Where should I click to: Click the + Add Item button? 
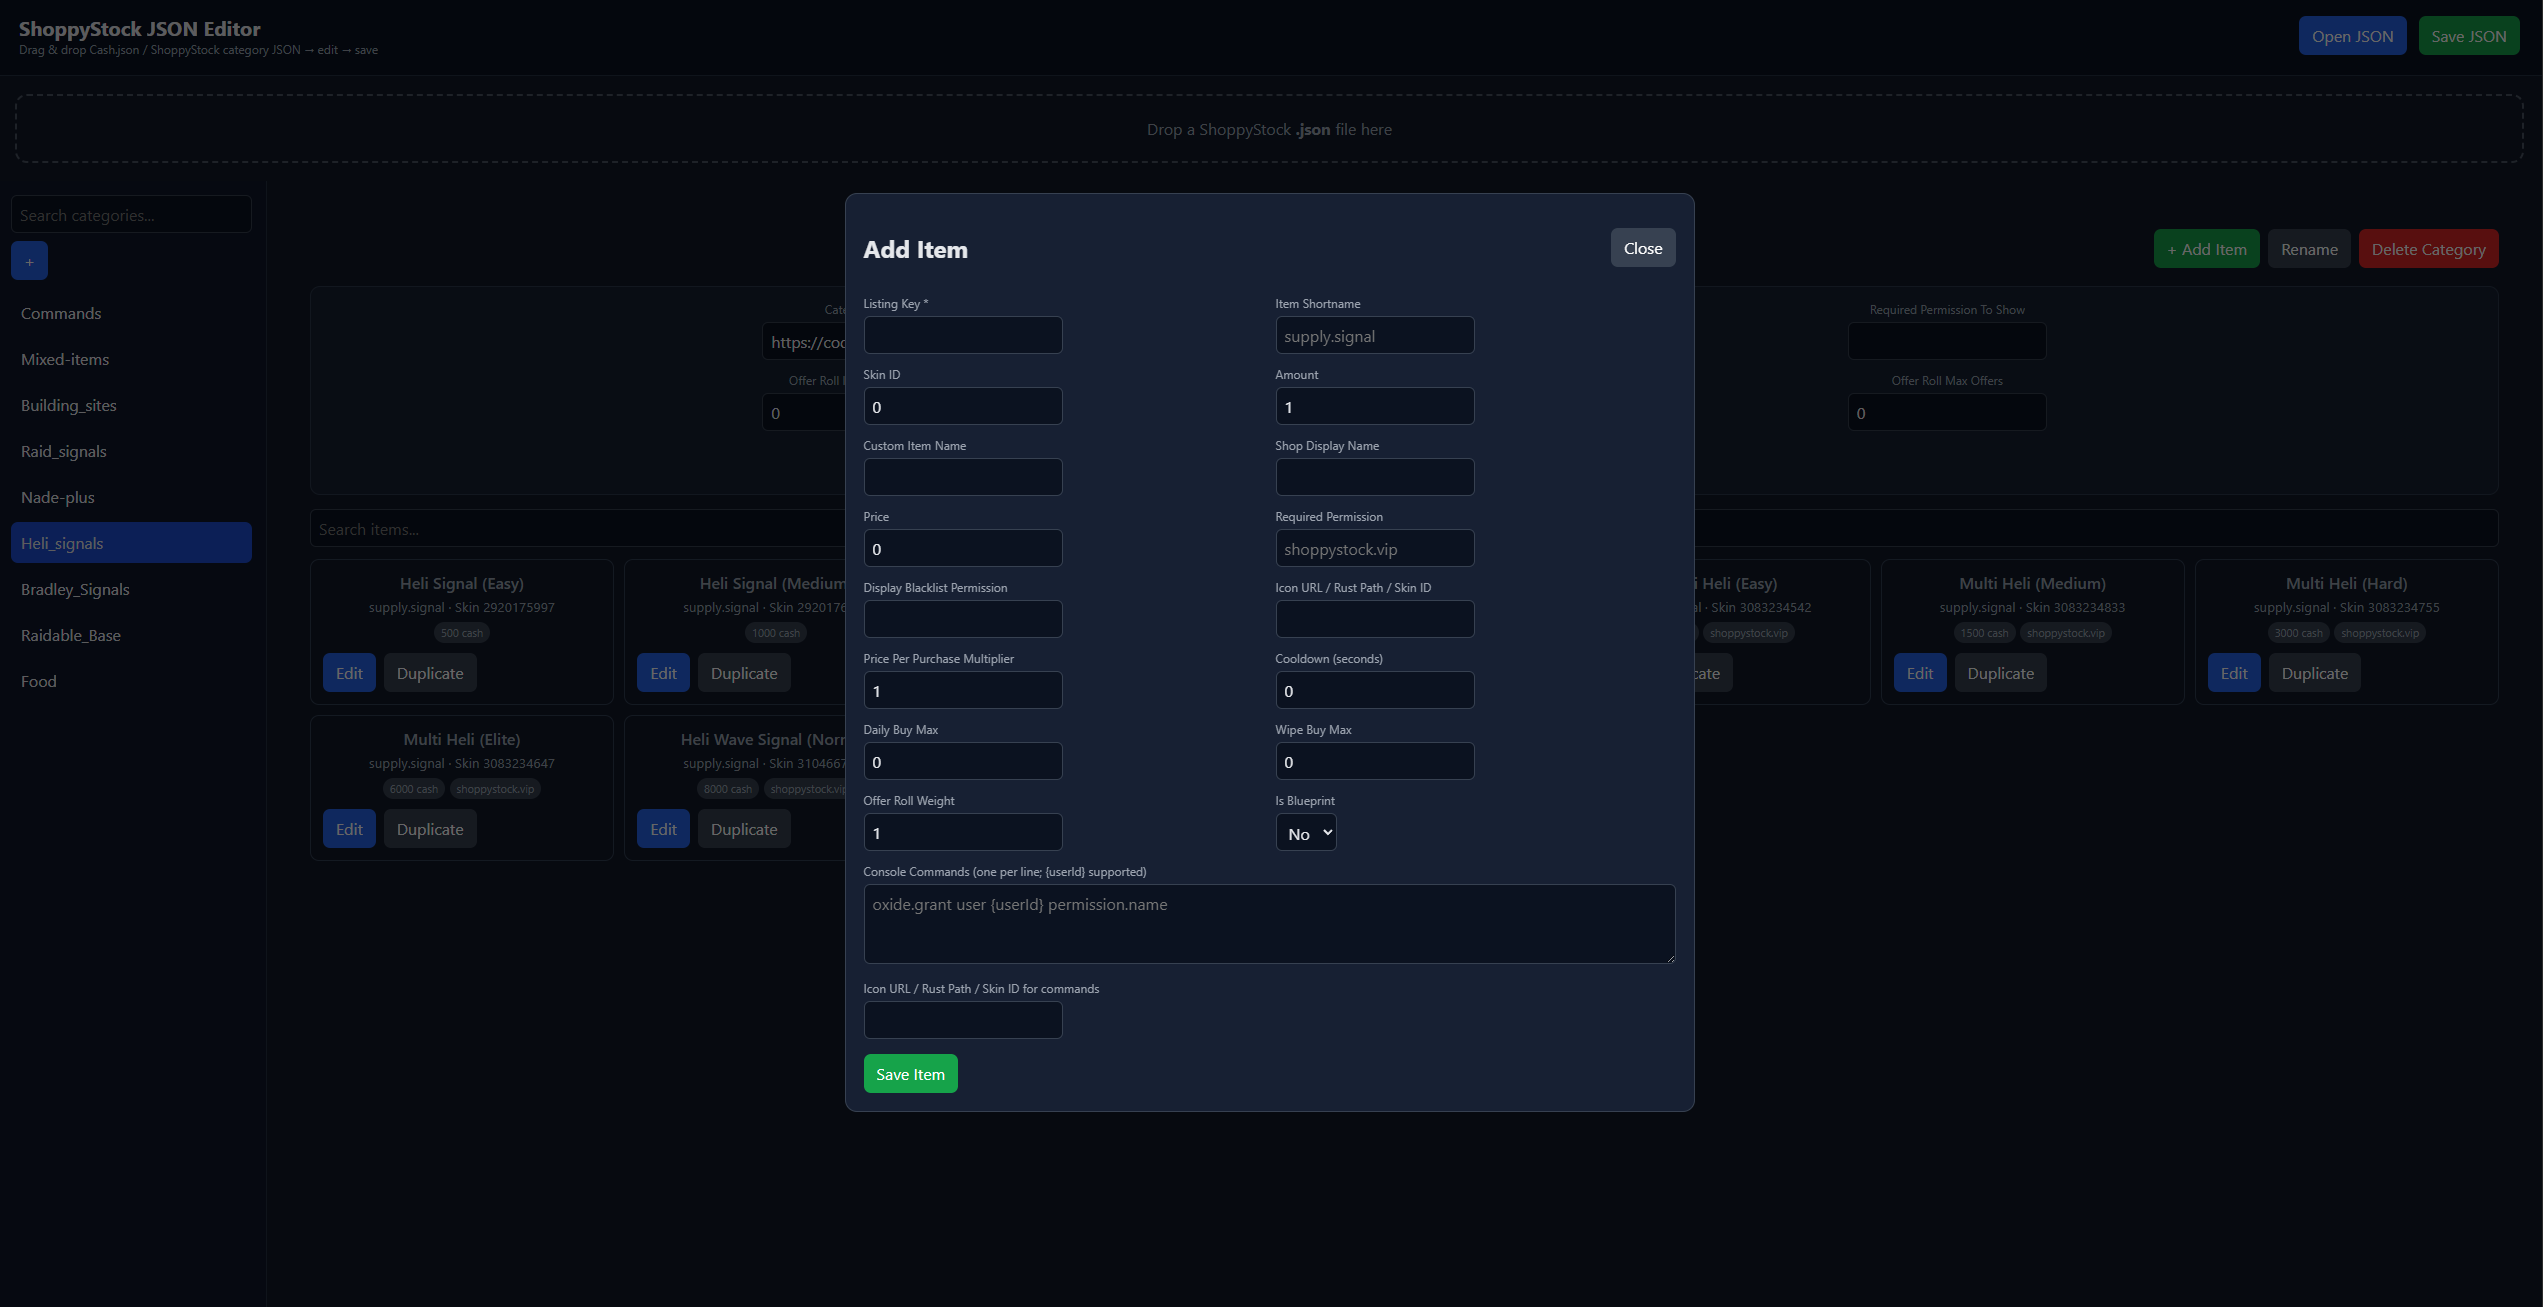point(2206,249)
